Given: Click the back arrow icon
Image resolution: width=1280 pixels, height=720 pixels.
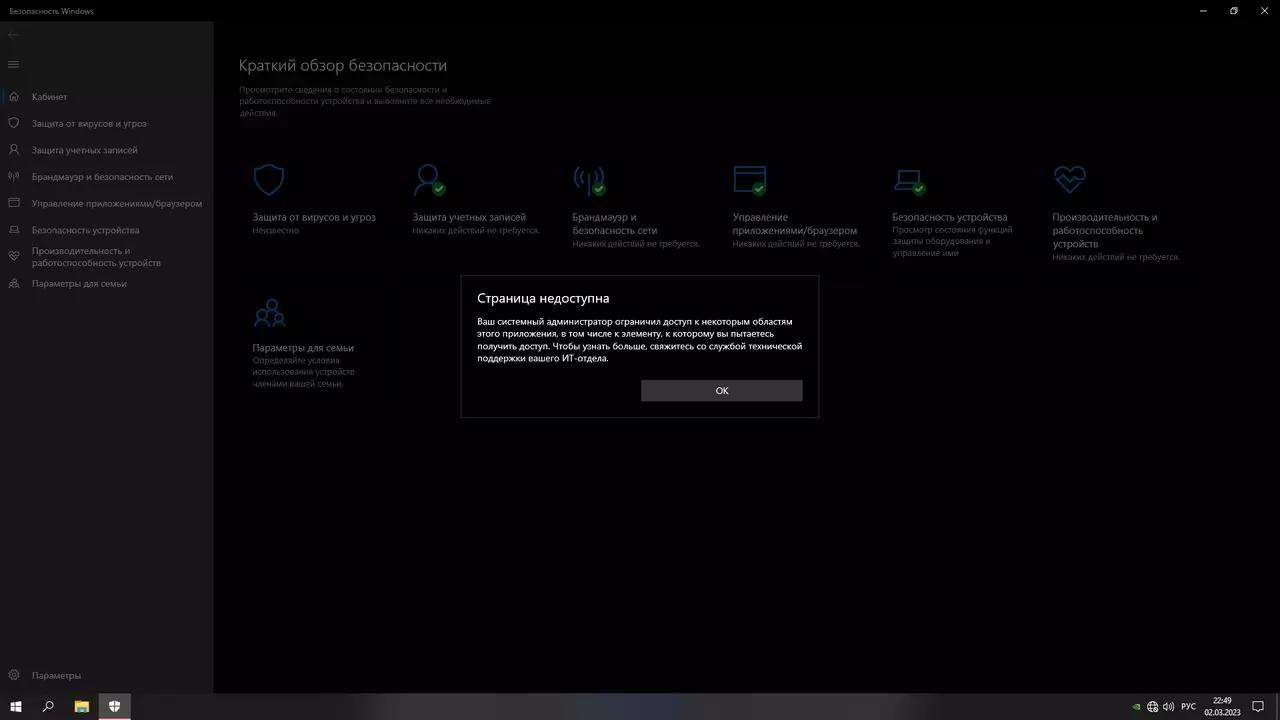Looking at the screenshot, I should [13, 35].
